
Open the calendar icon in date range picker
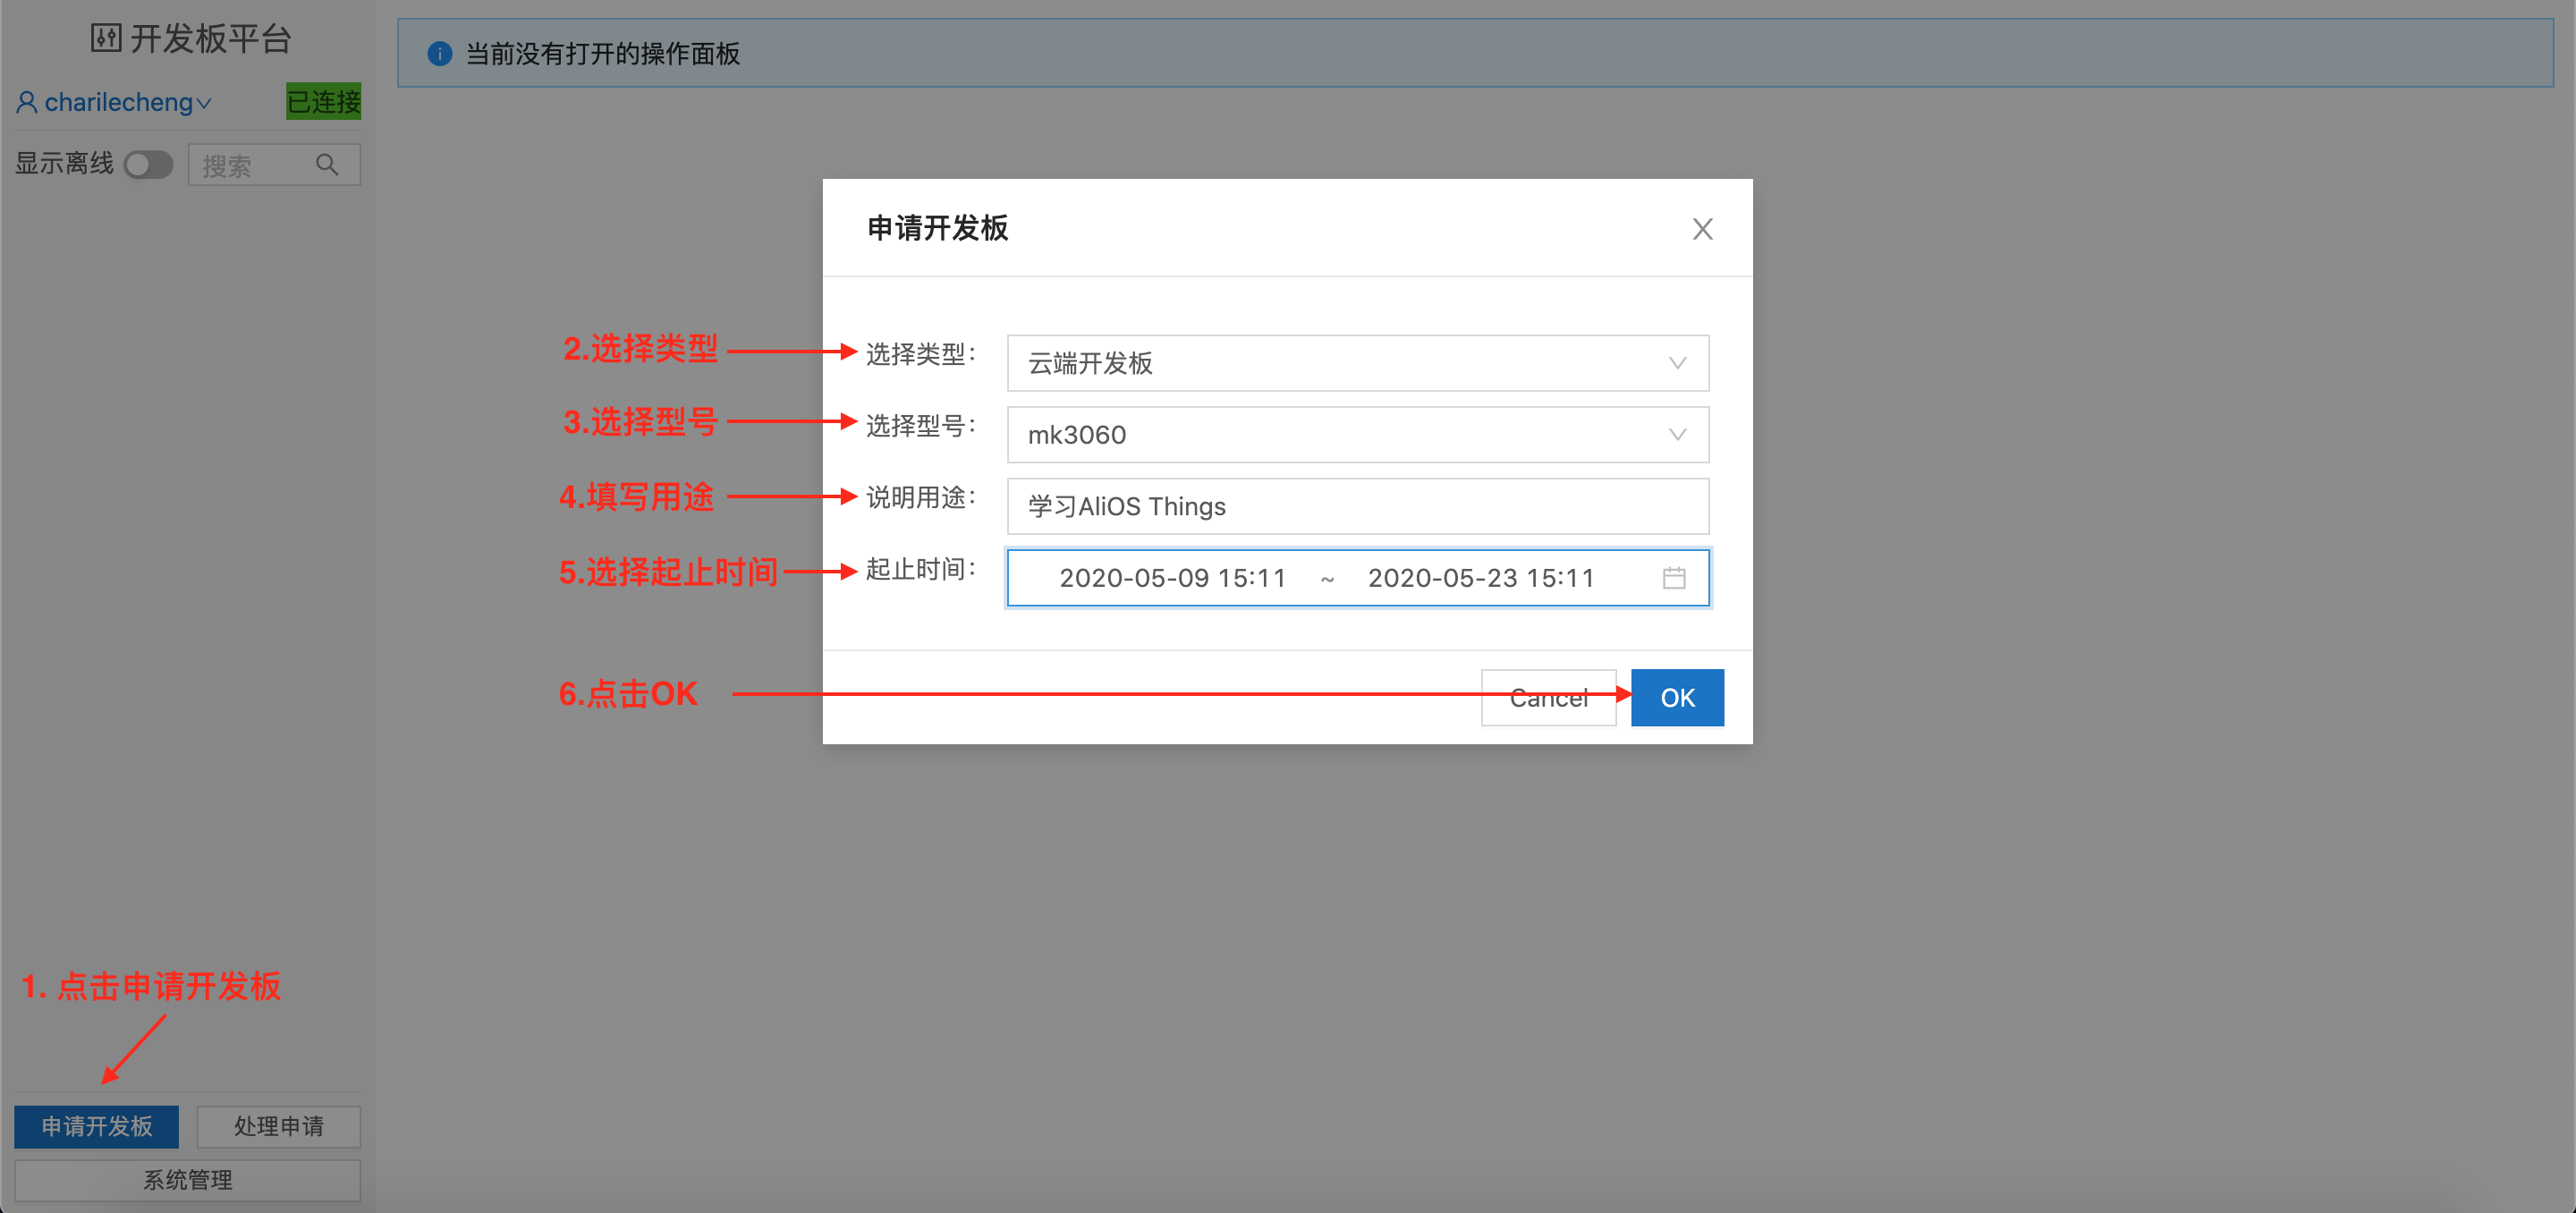1673,578
